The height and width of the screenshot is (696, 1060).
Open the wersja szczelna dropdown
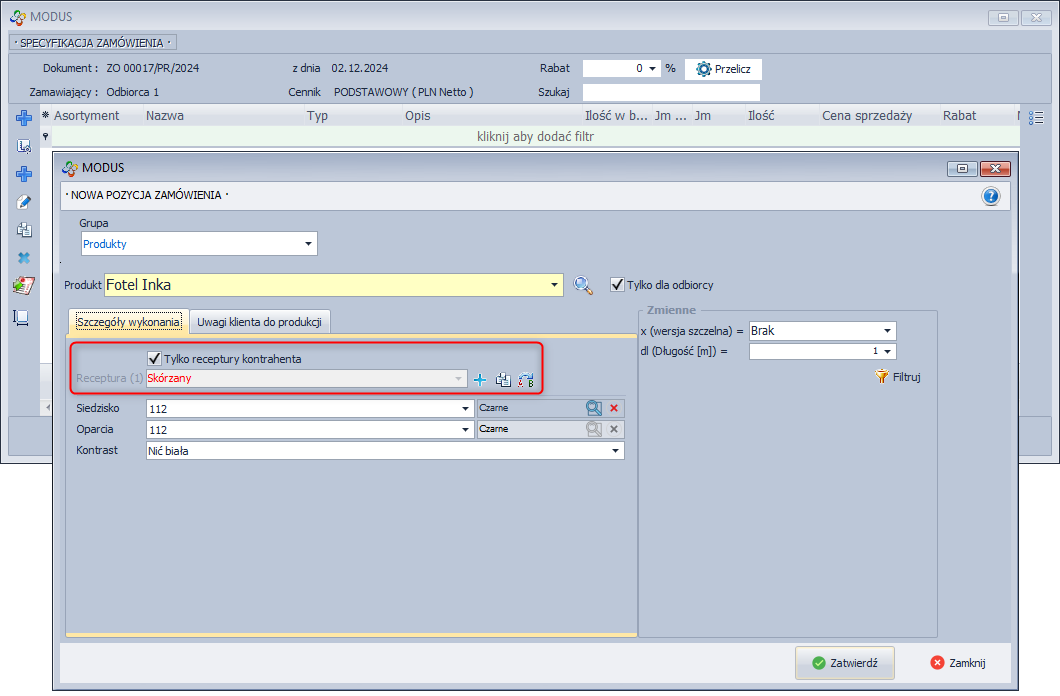(887, 331)
